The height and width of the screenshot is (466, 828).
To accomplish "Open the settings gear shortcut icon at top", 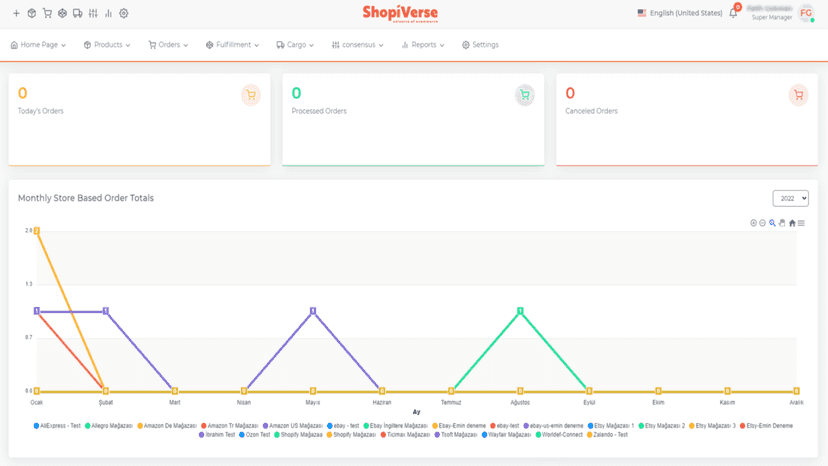I will (124, 13).
